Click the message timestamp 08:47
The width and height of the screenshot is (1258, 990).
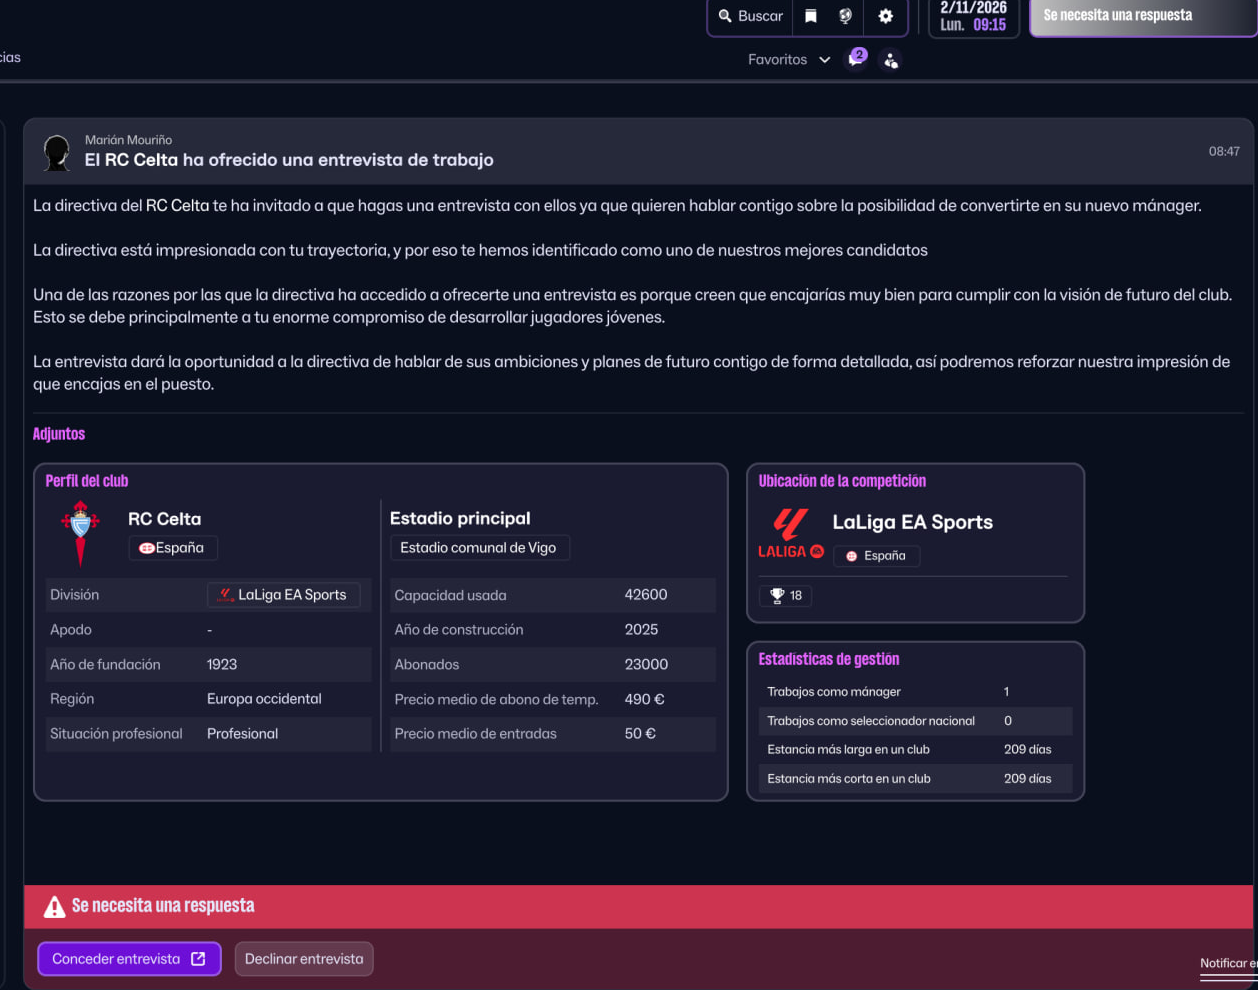coord(1224,152)
